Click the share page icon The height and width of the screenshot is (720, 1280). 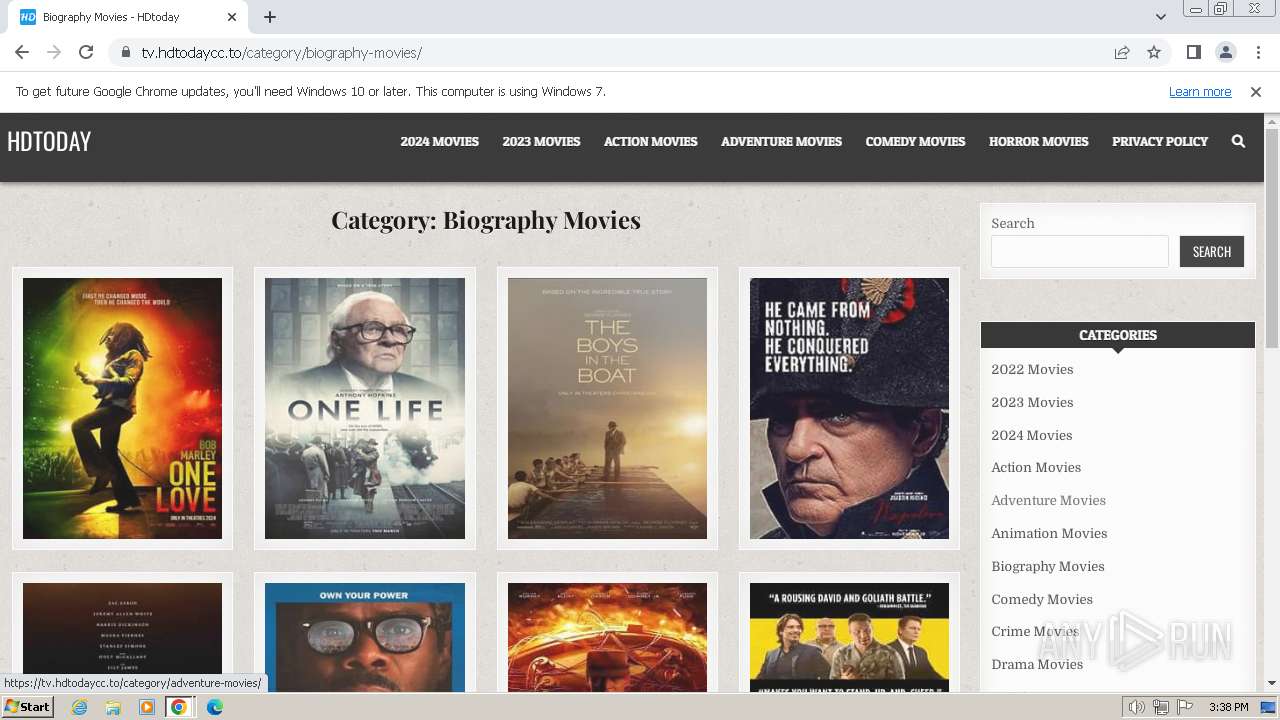[x=1122, y=52]
